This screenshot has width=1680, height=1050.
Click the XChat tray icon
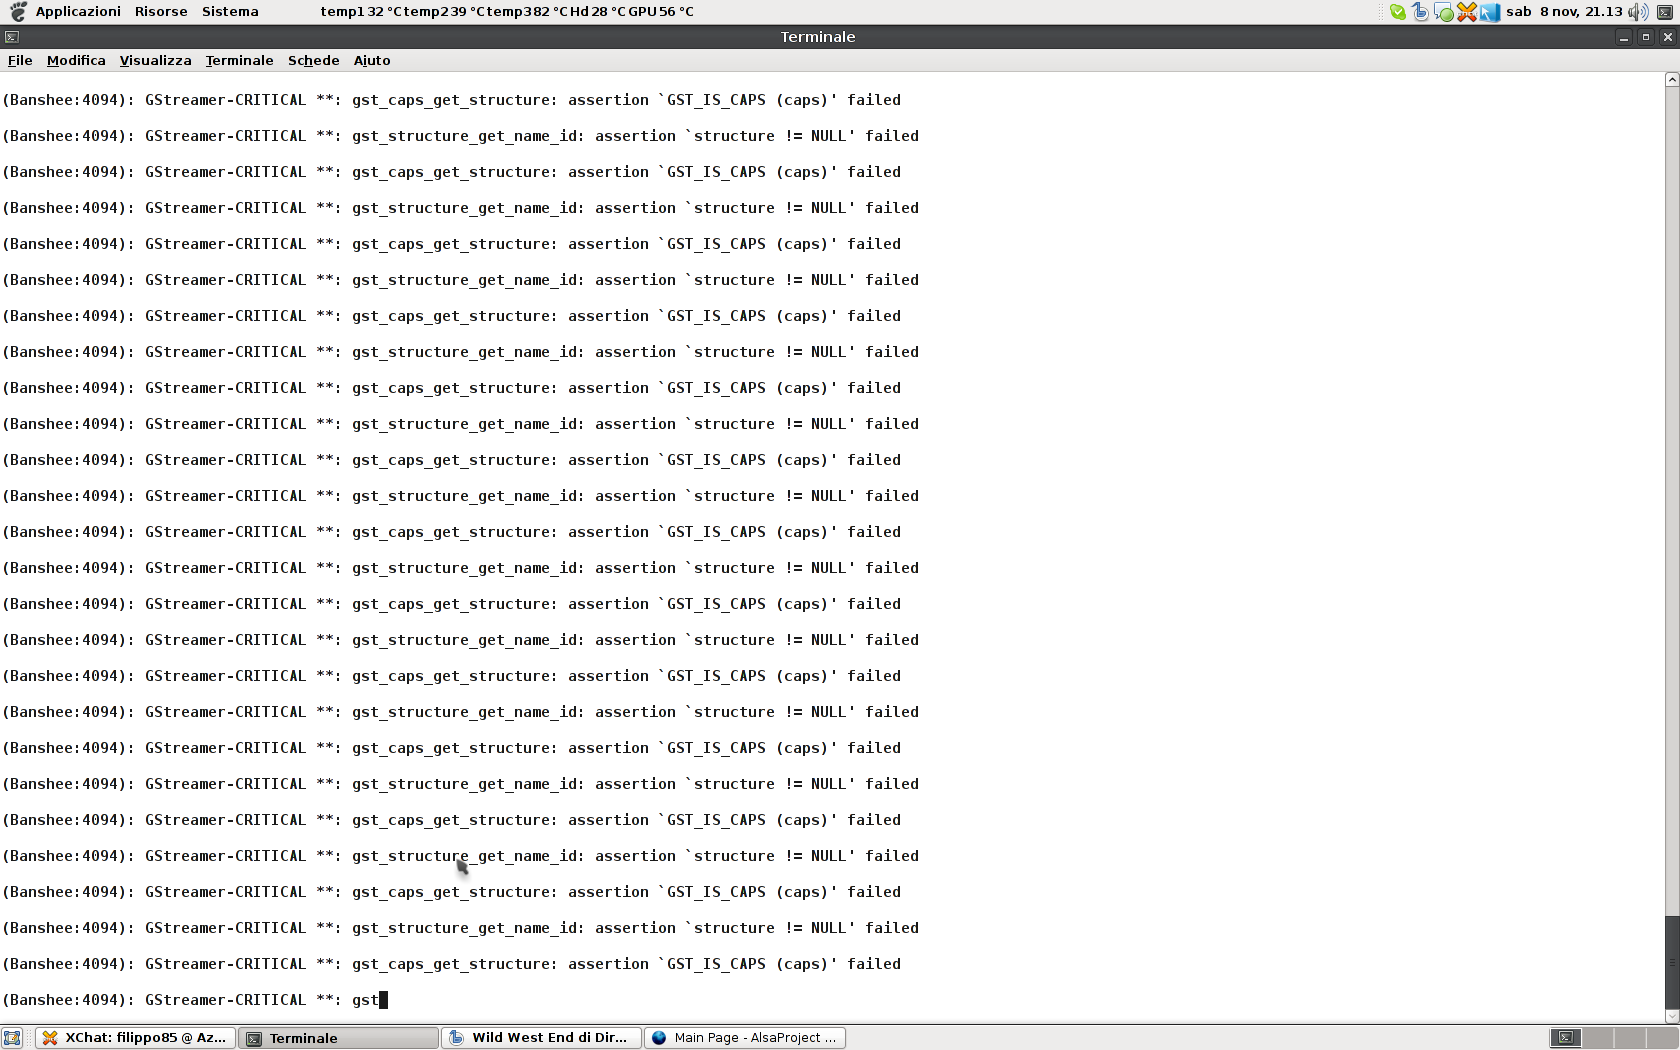coord(1466,12)
